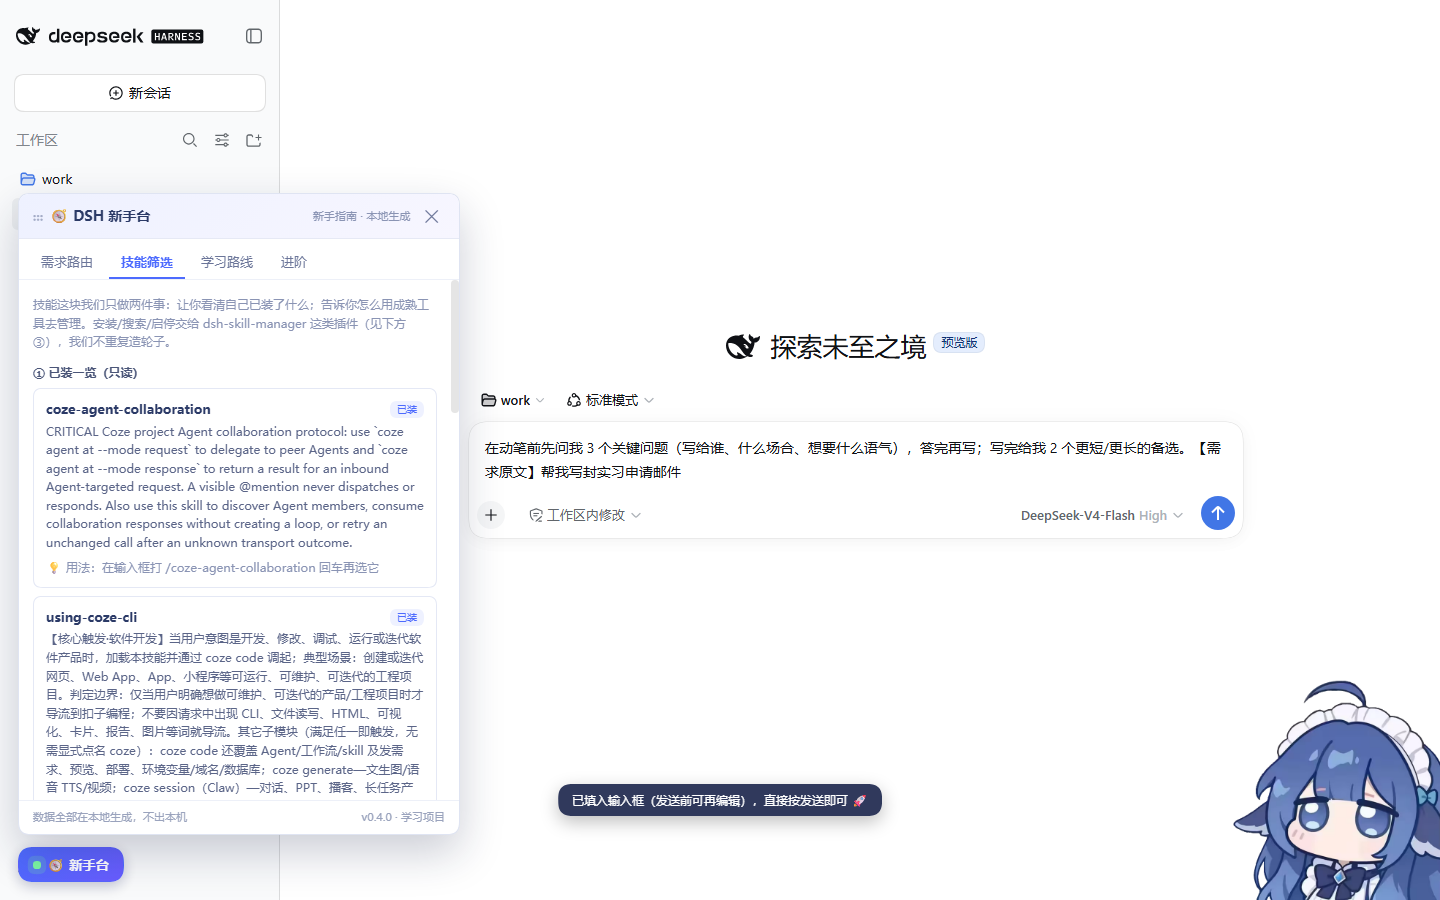Click the v0.4.0 · 学习项目 footer text
Screen dimensions: 1440x900
point(403,817)
